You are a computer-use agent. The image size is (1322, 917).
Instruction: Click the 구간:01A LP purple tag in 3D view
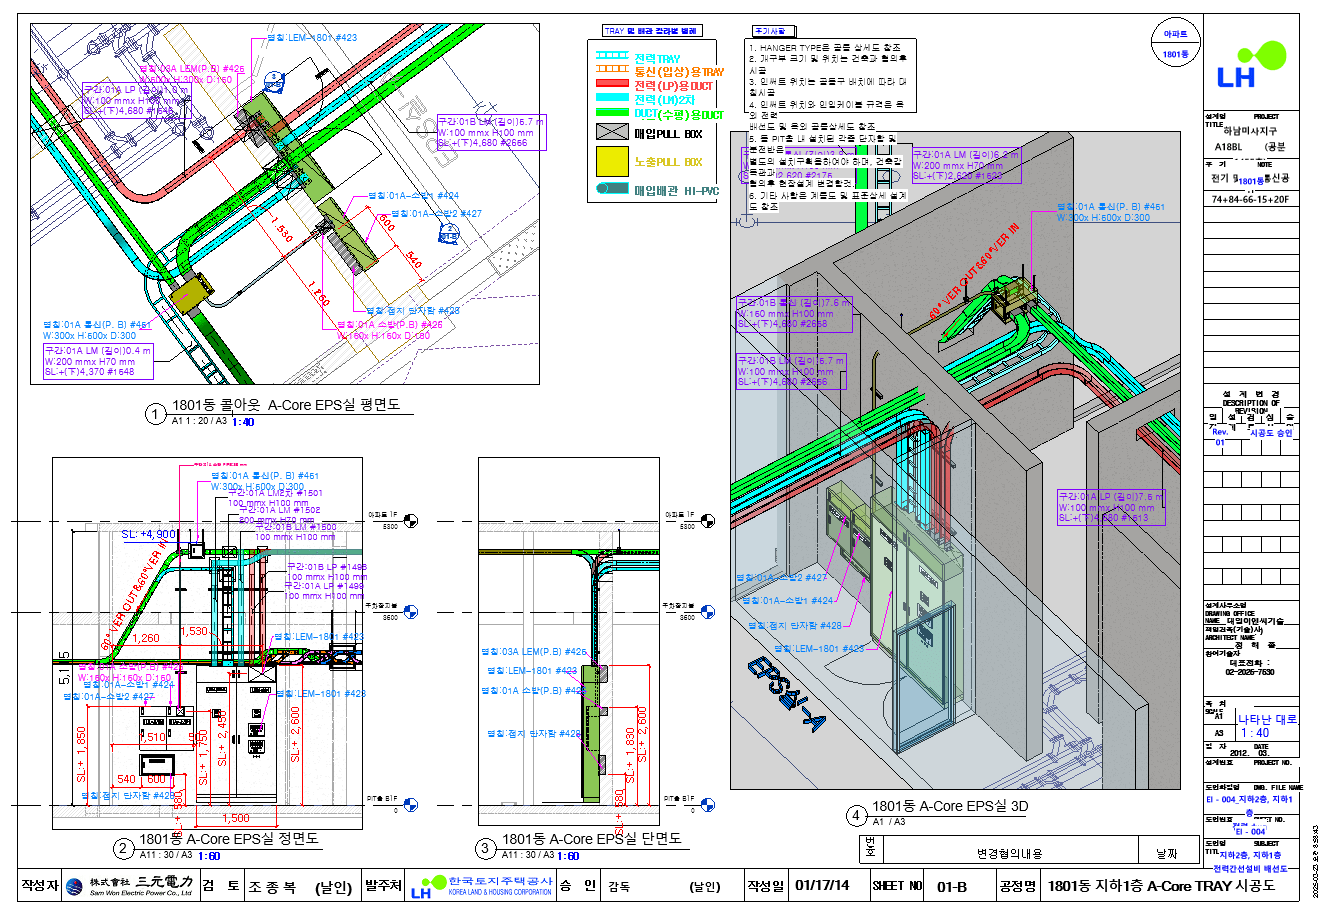click(1111, 508)
